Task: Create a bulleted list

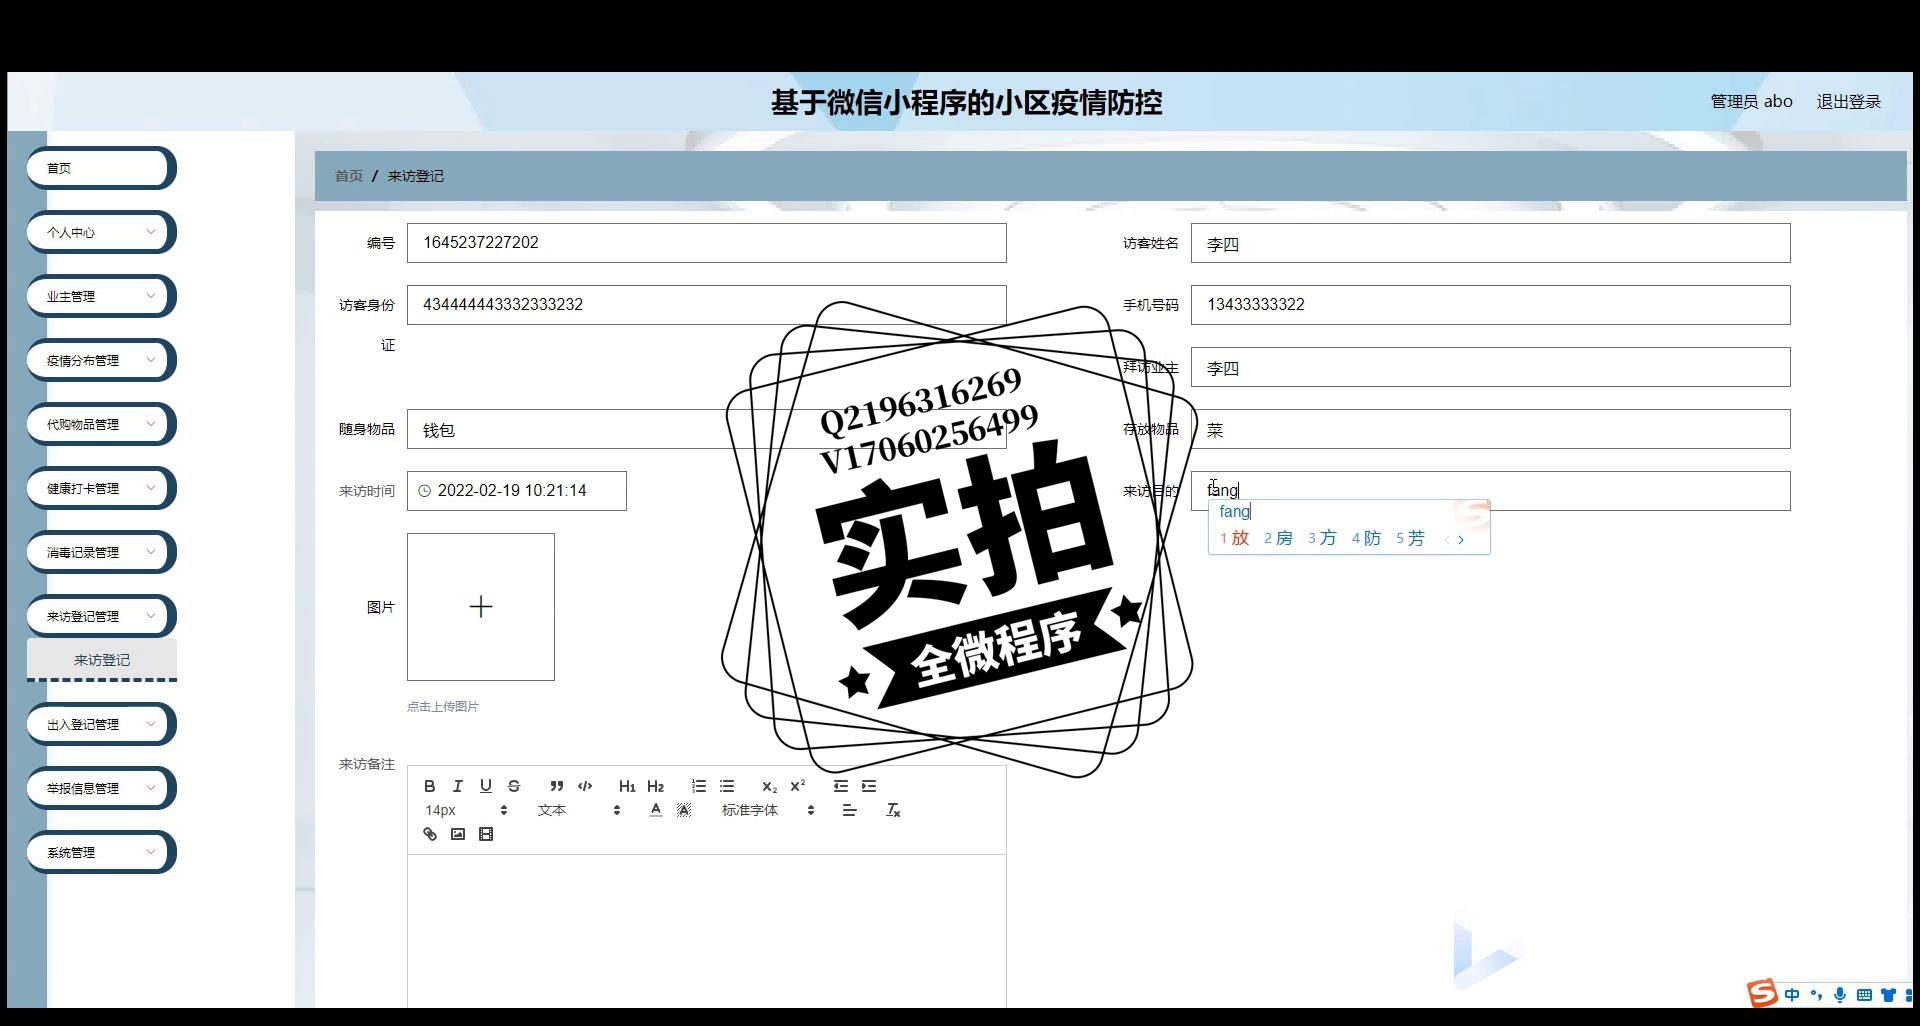Action: tap(727, 786)
